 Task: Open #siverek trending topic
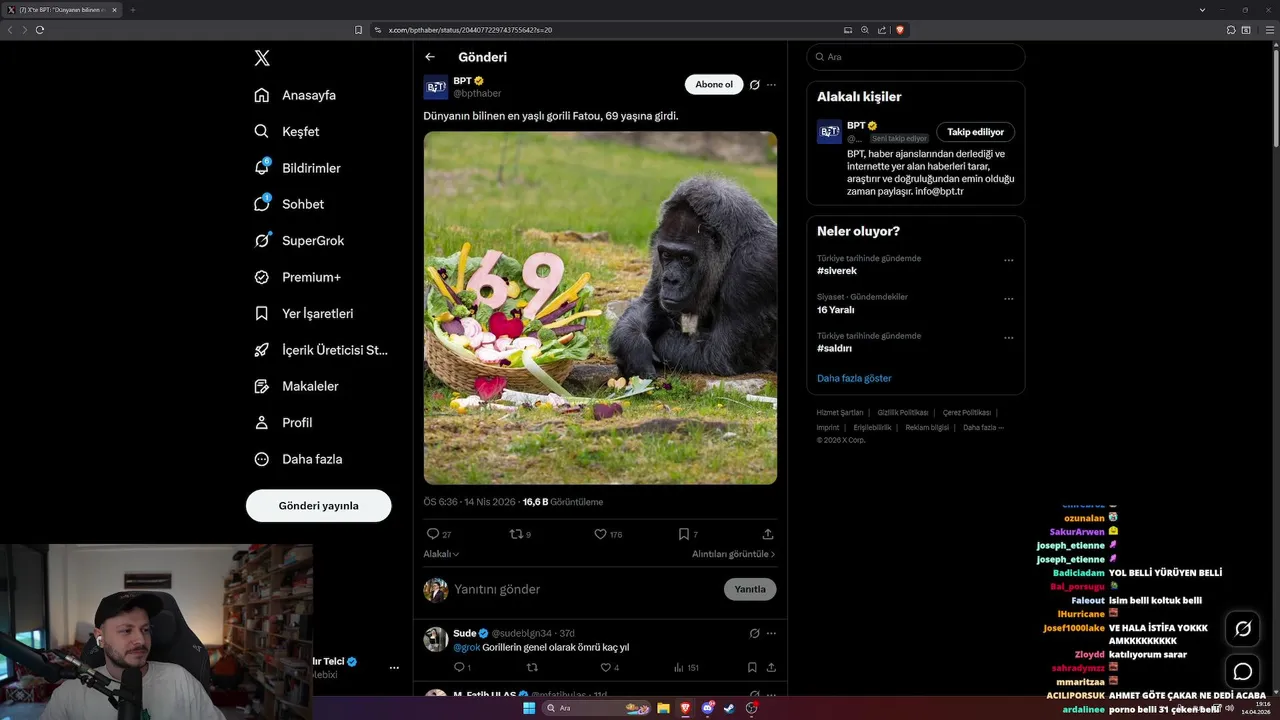point(837,271)
